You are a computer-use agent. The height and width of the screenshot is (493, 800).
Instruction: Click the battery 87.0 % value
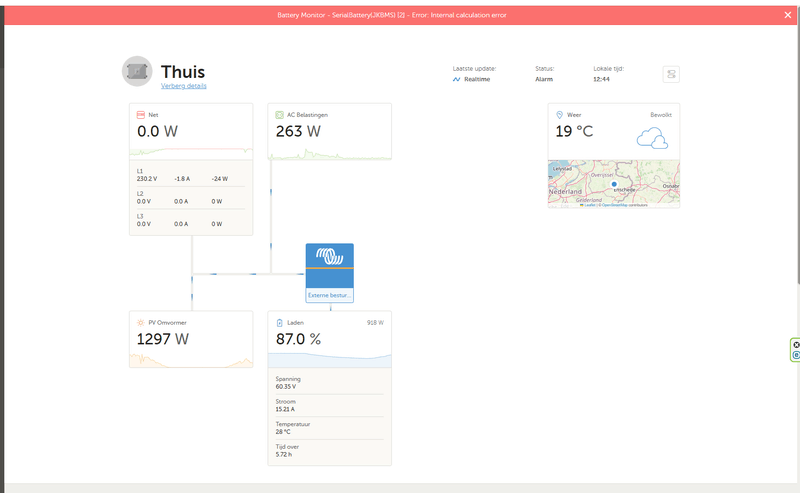(x=298, y=339)
